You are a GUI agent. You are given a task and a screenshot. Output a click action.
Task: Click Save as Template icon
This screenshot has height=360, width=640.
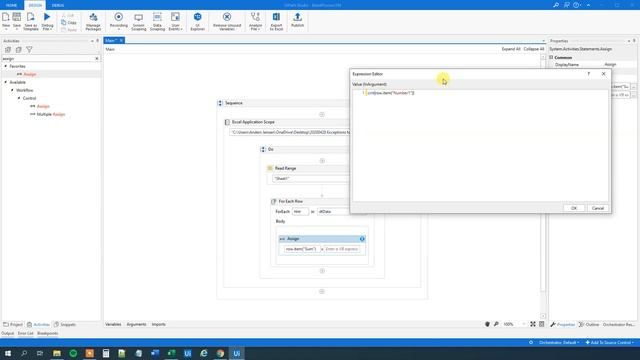pyautogui.click(x=31, y=21)
